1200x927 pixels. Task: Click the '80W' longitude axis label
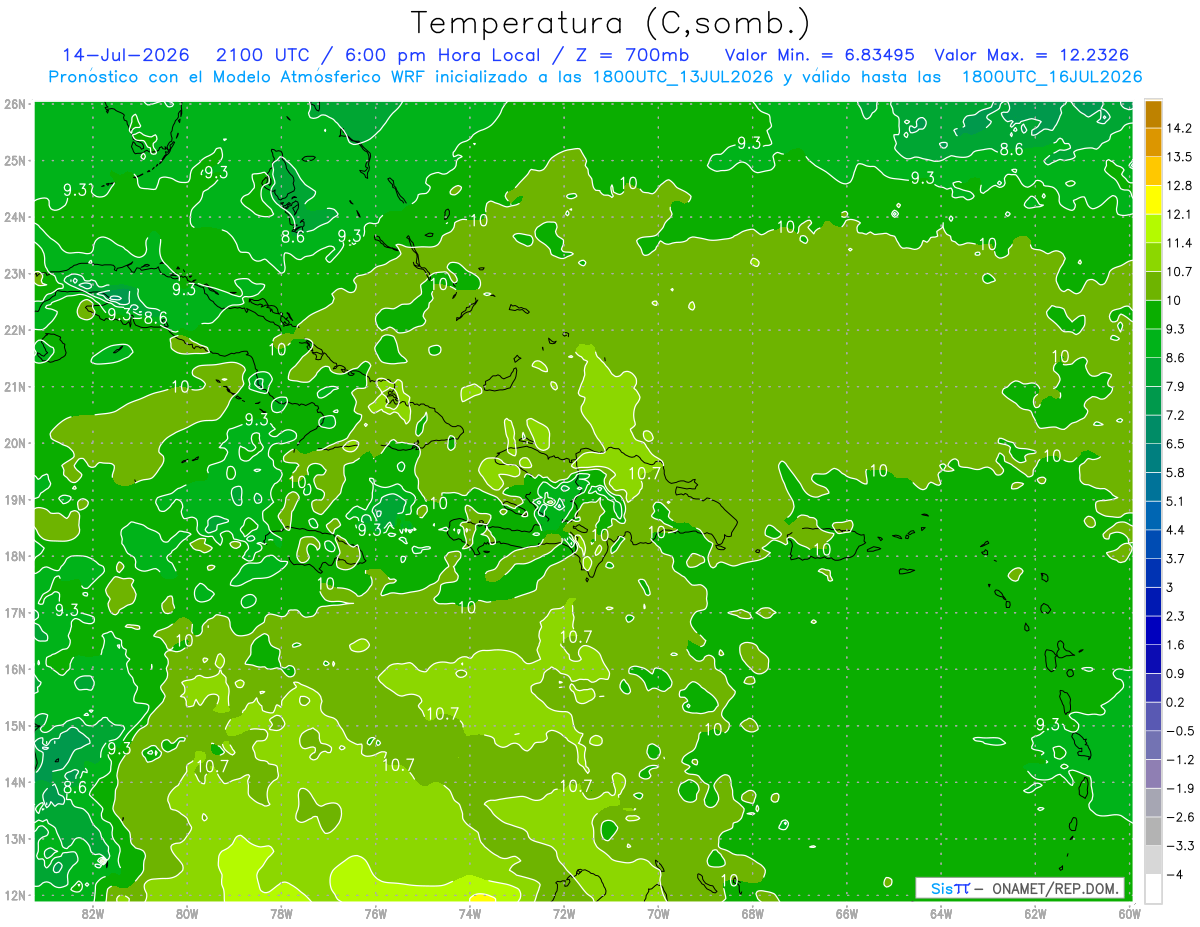[187, 914]
